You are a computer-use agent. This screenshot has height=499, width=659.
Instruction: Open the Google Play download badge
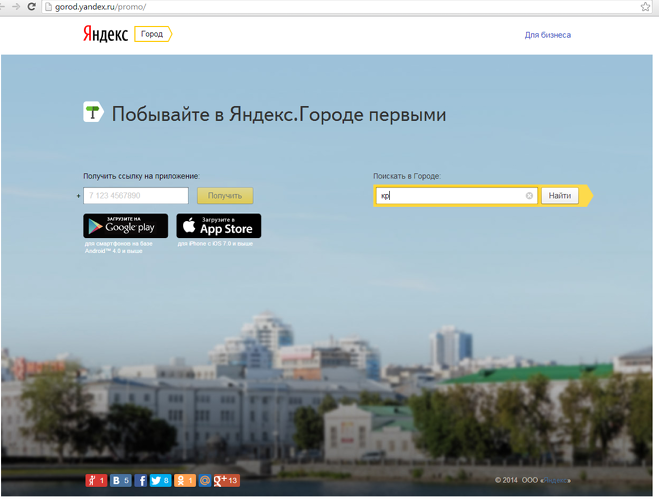[125, 226]
